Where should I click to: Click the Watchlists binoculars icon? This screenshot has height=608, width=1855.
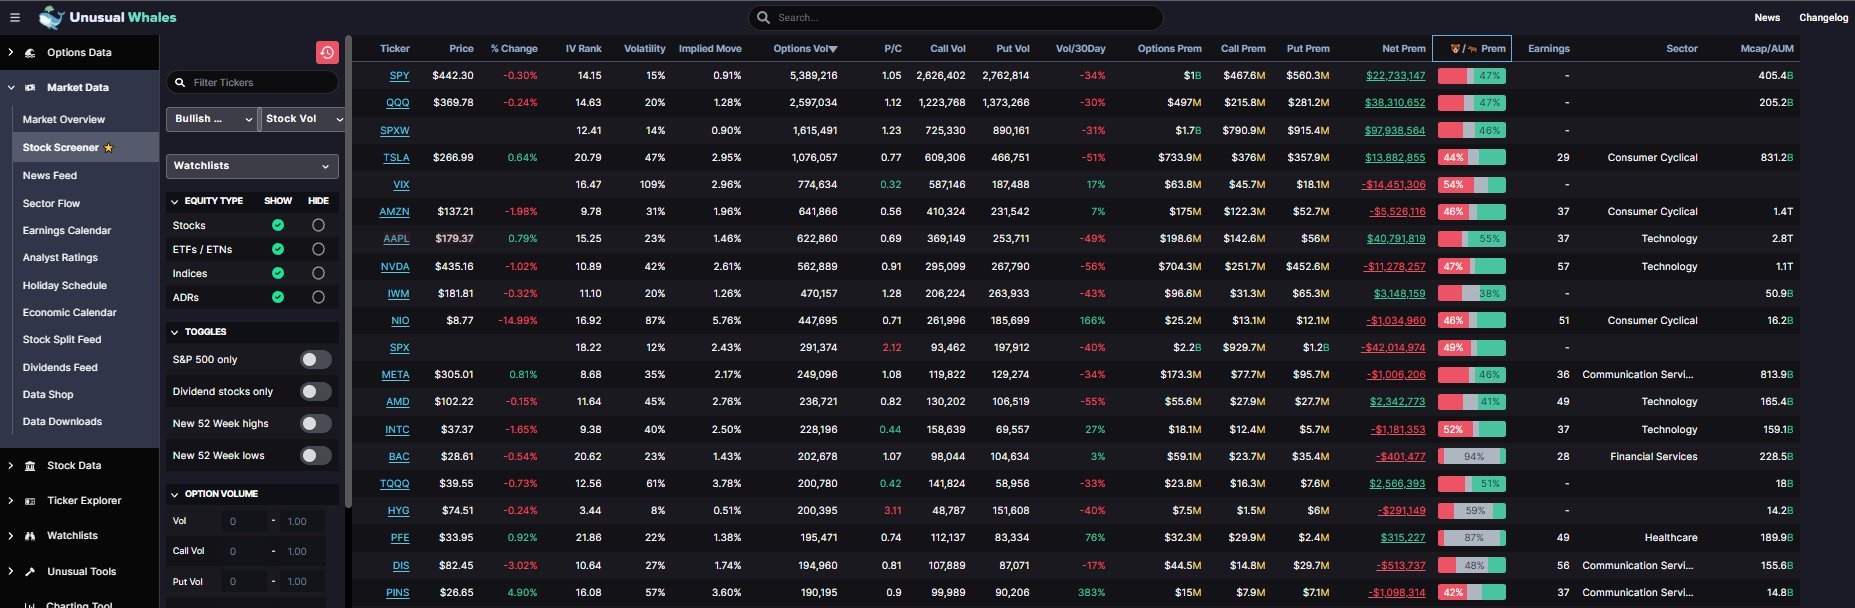coord(29,536)
